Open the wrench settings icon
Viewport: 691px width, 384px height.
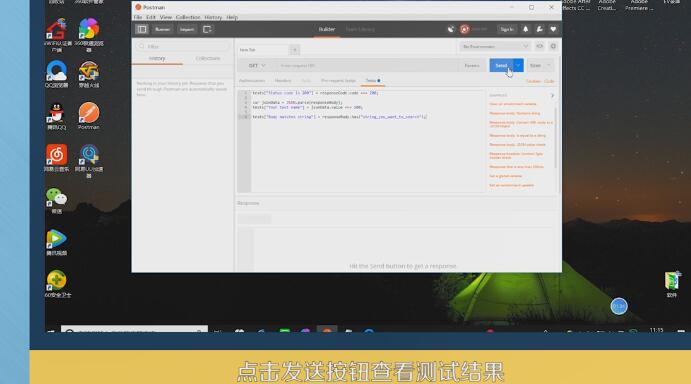click(539, 30)
